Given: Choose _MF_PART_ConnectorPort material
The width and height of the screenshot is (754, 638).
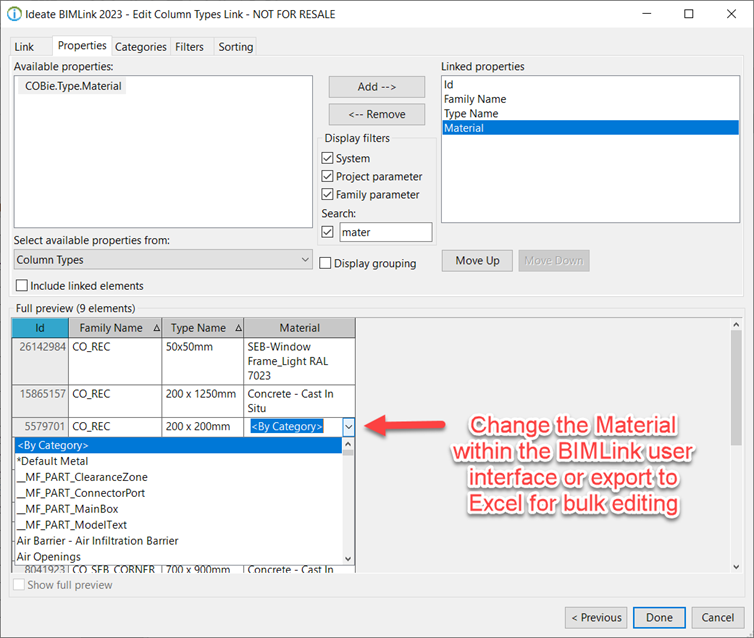Looking at the screenshot, I should [x=178, y=493].
